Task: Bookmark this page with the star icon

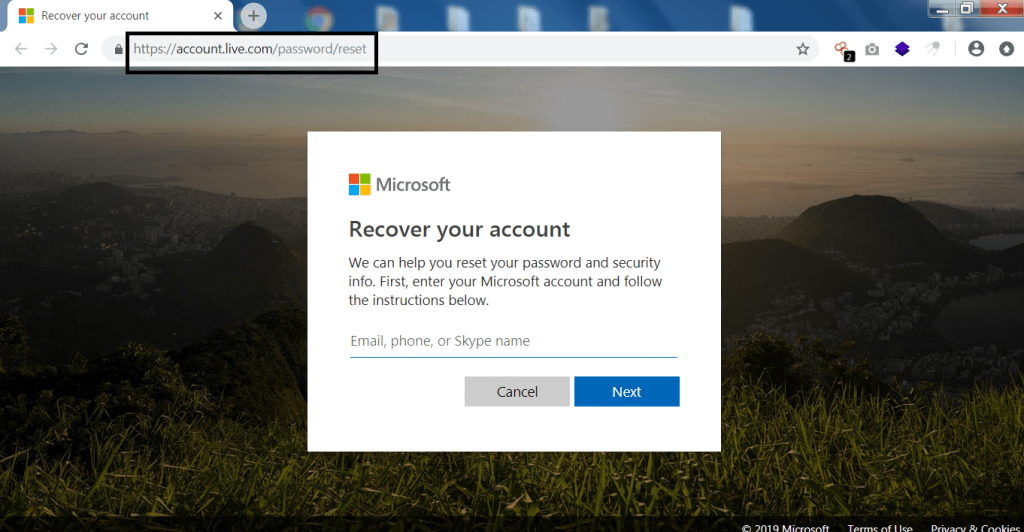Action: [803, 49]
